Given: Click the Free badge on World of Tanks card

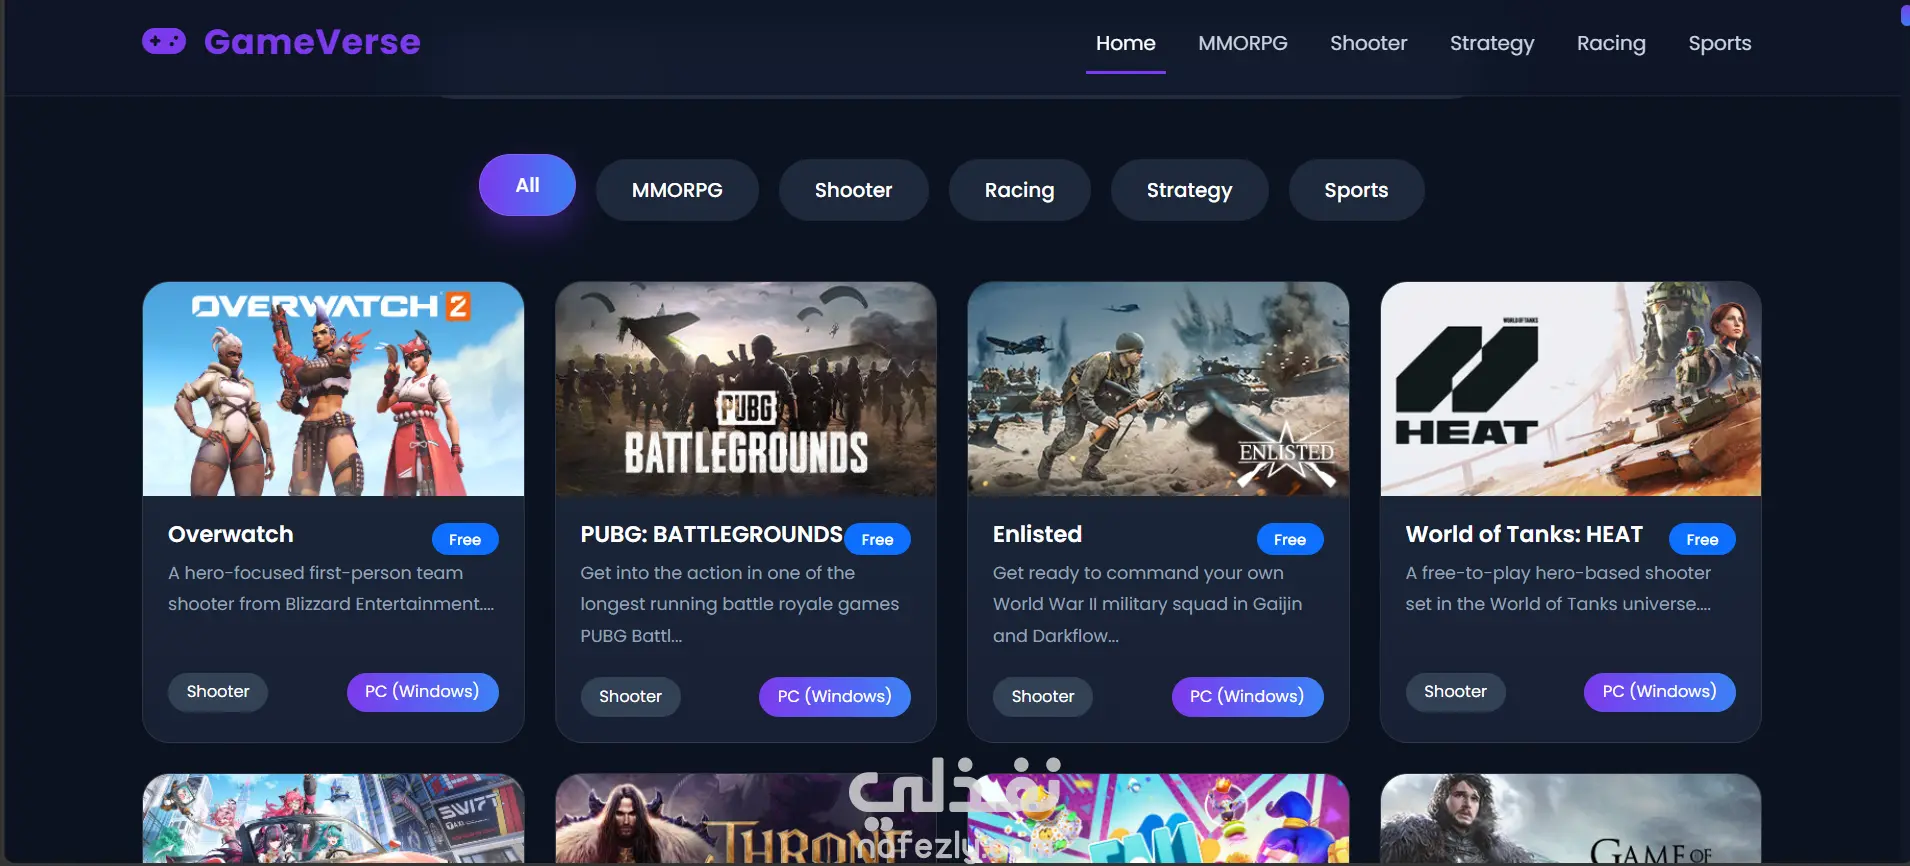Looking at the screenshot, I should [x=1703, y=539].
